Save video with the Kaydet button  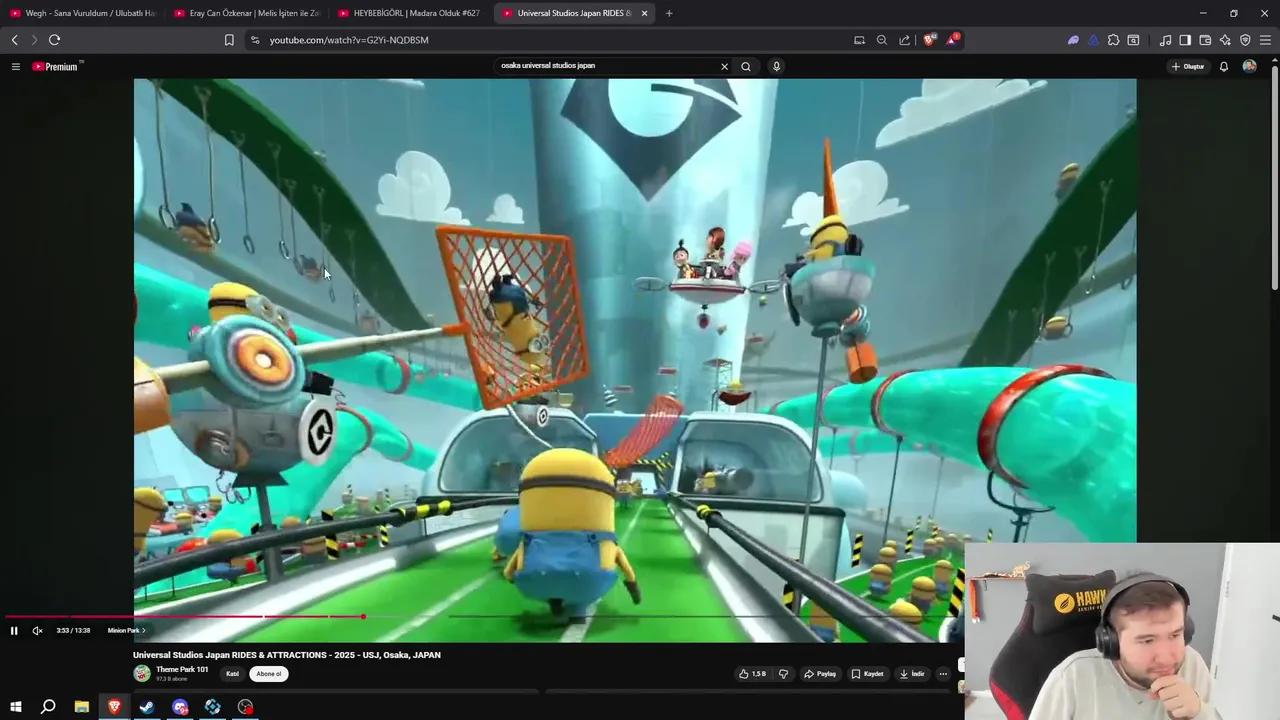(868, 674)
